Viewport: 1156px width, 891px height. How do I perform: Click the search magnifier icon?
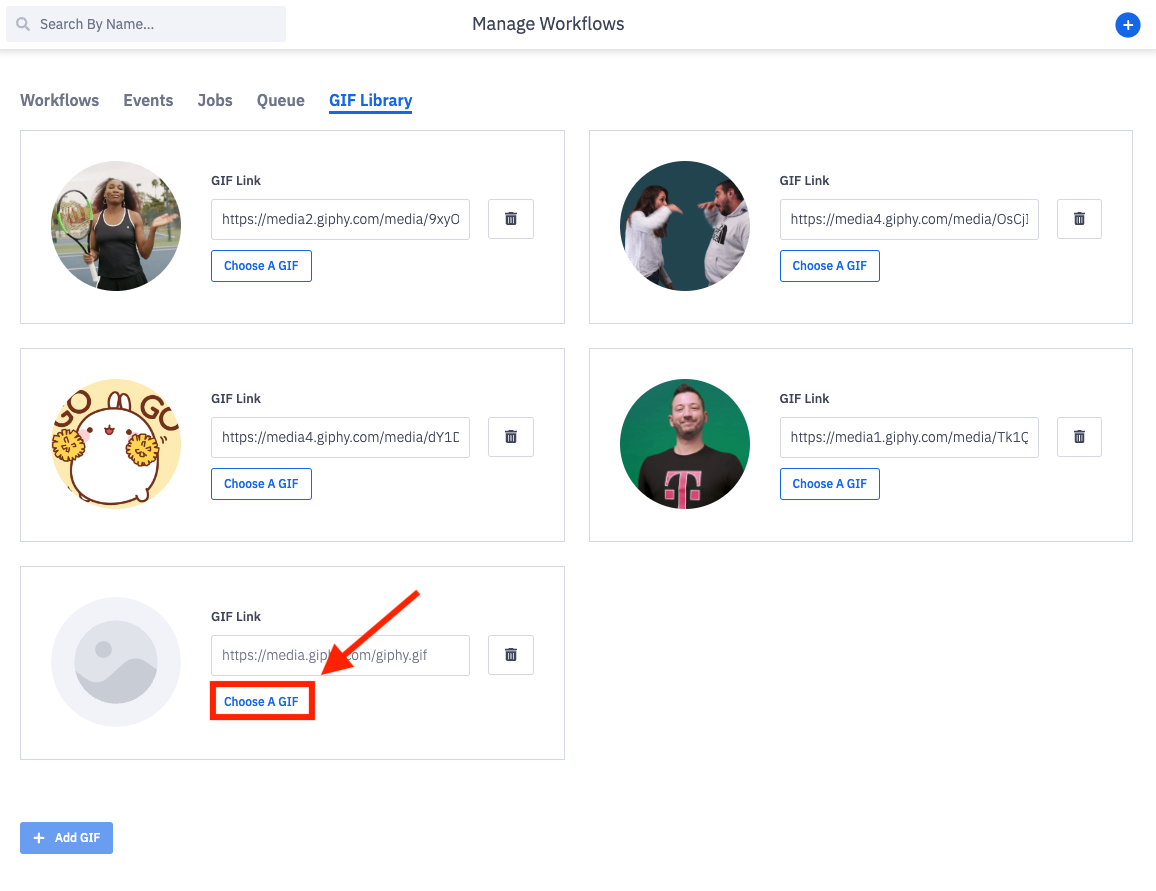tap(22, 24)
